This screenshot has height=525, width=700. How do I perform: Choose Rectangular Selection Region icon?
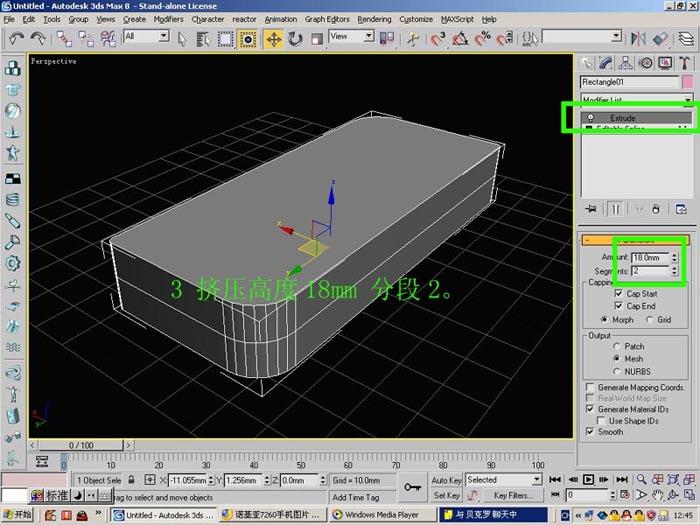tap(225, 39)
